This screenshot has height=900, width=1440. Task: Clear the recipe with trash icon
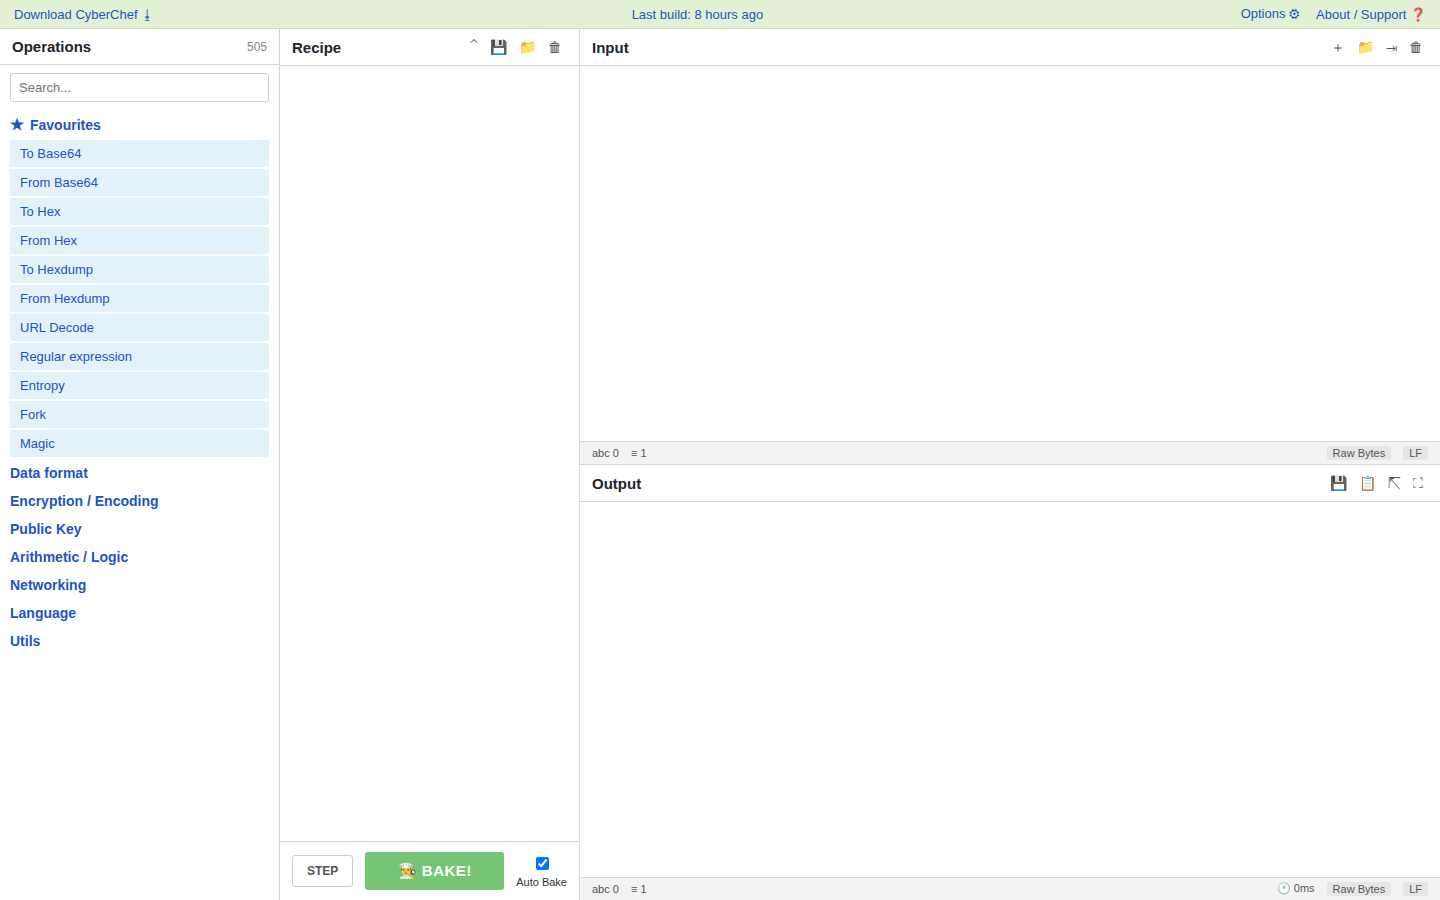click(x=555, y=47)
